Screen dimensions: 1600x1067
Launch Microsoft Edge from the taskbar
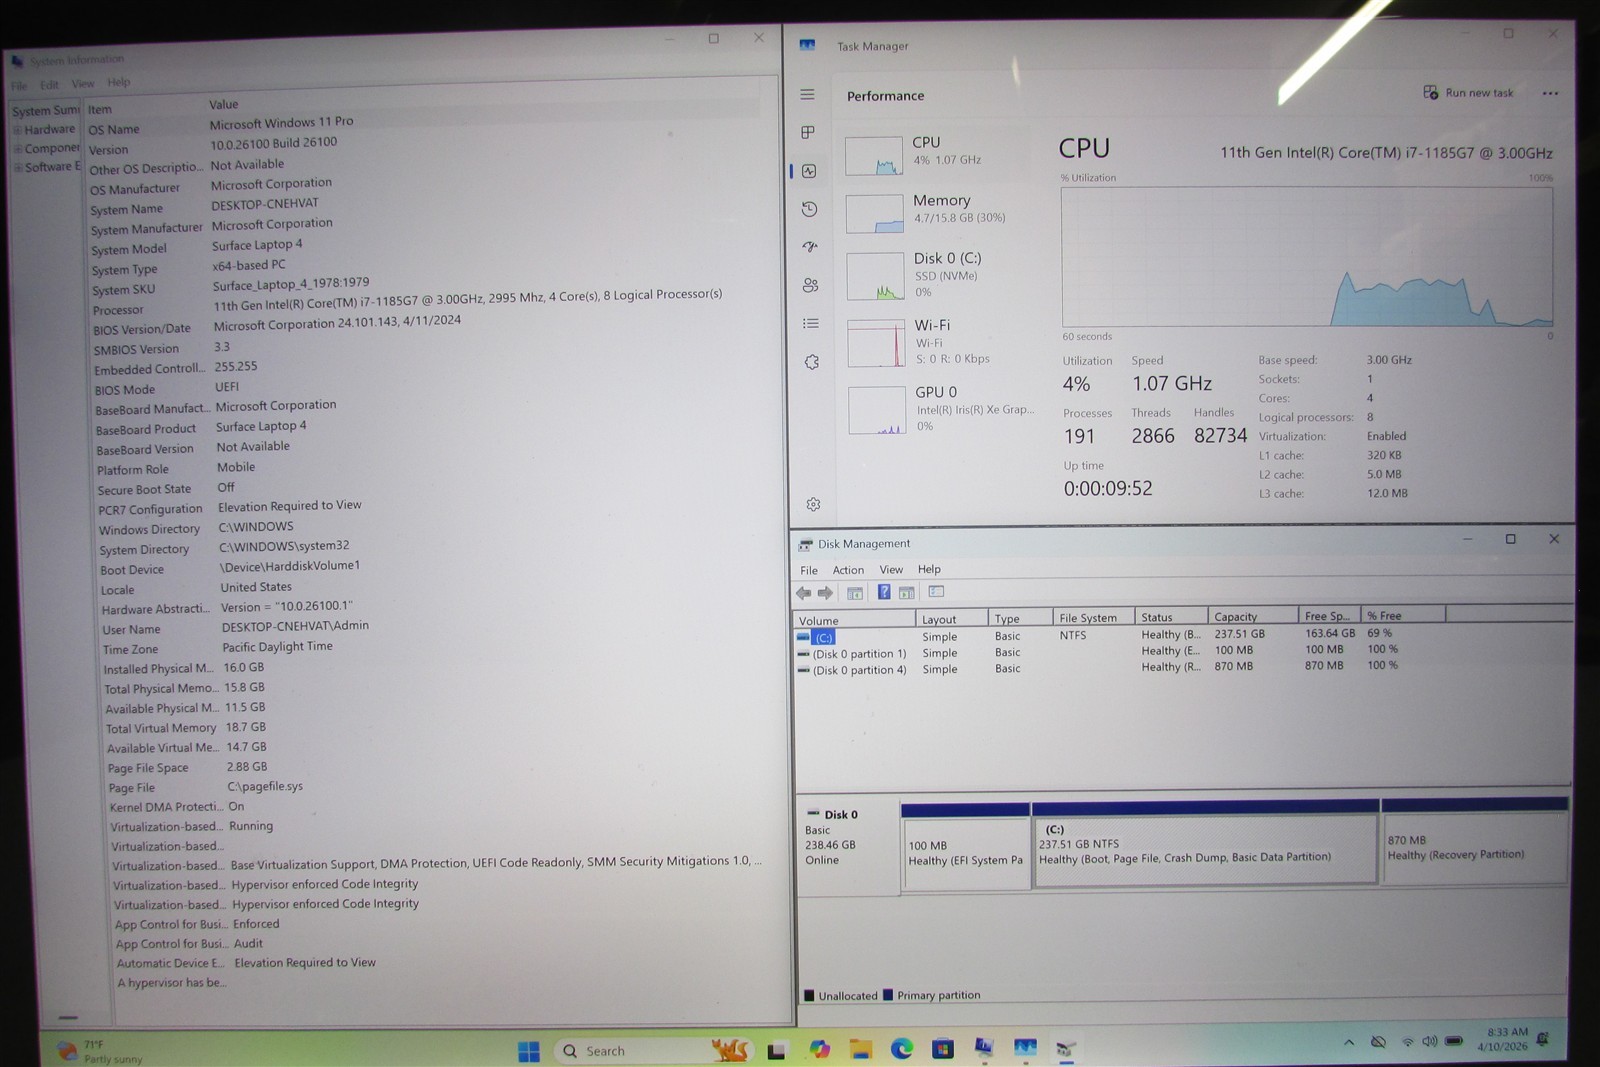pyautogui.click(x=902, y=1048)
